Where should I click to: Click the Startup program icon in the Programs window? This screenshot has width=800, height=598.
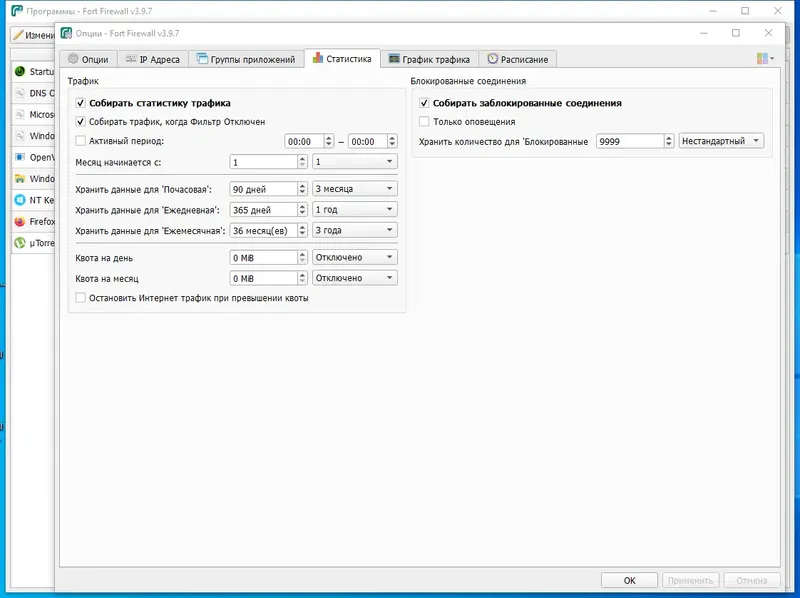click(20, 71)
